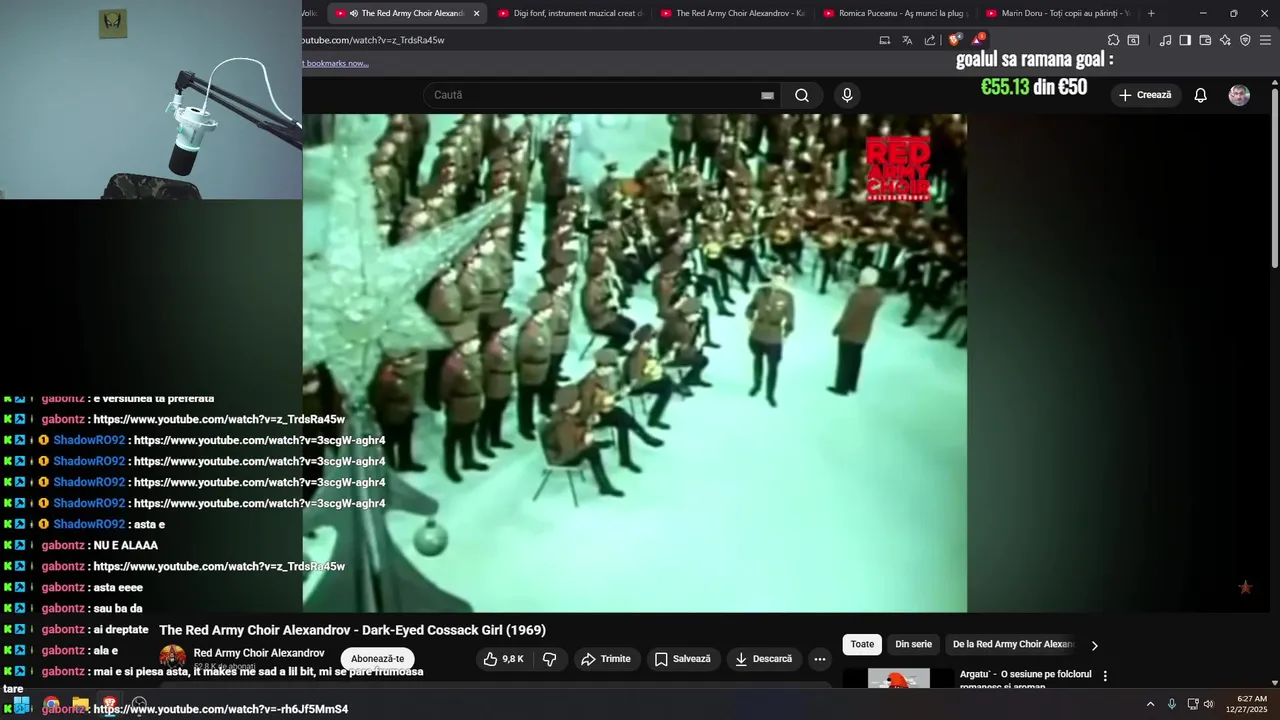Viewport: 1280px width, 720px height.
Task: Click the bookmarks now... link in bookmarks bar
Action: [x=336, y=63]
